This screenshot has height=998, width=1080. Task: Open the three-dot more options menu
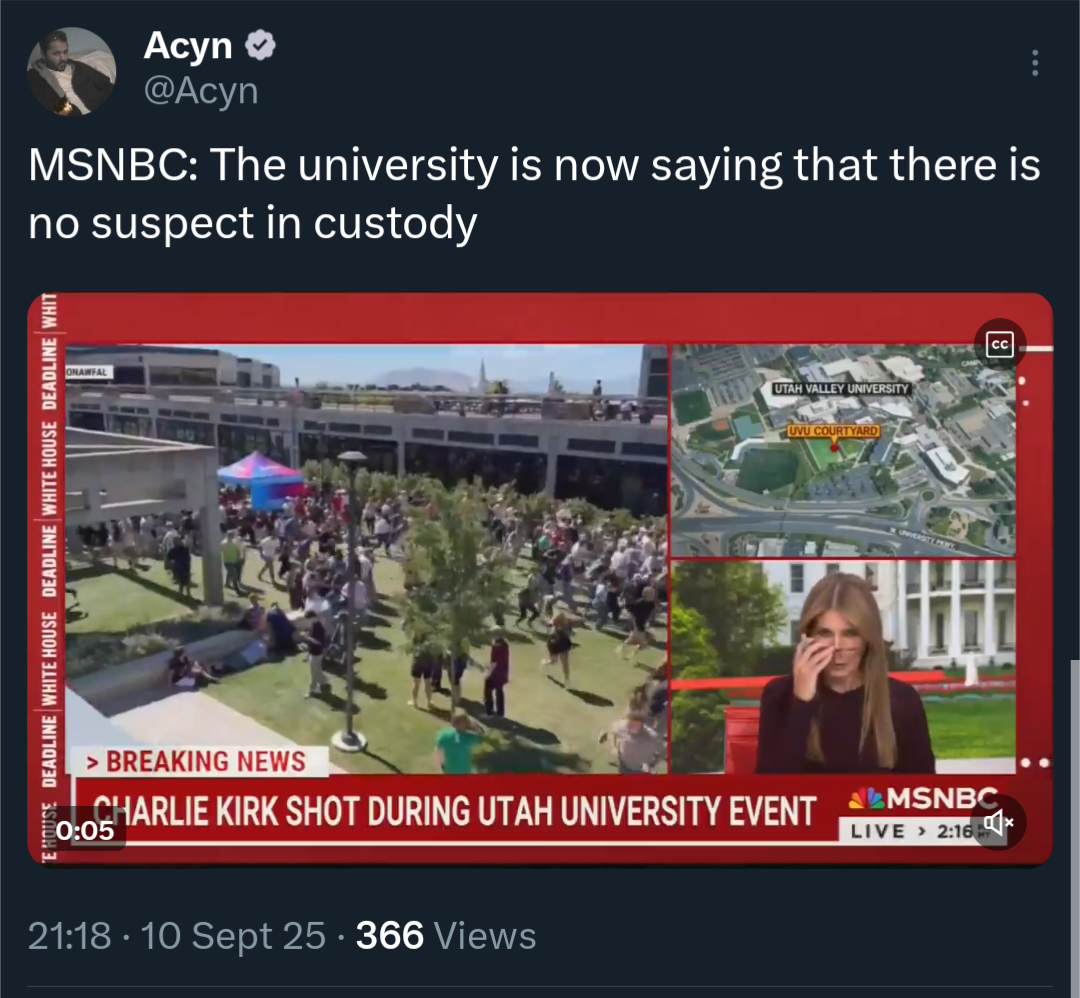[1034, 64]
